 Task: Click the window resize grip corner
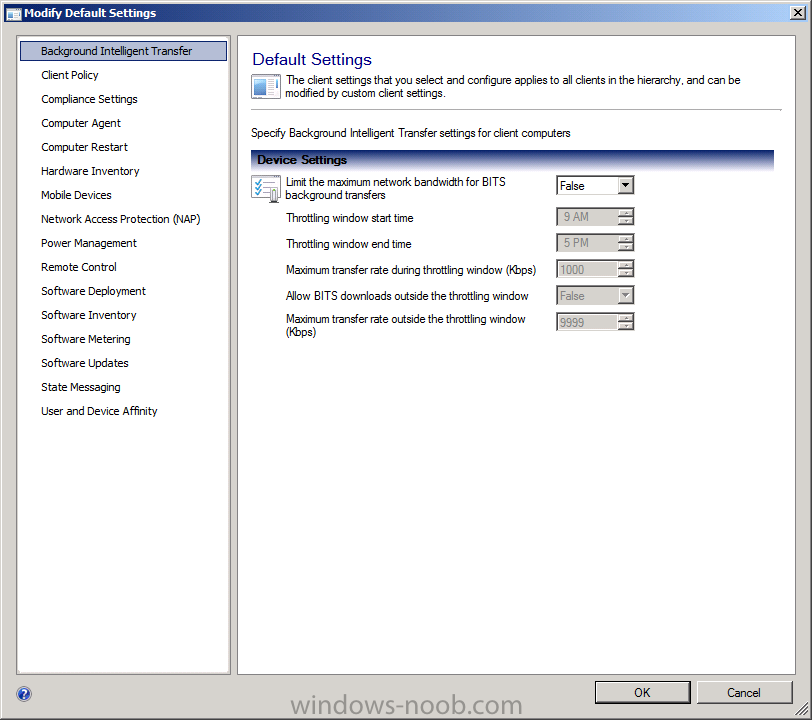coord(802,709)
